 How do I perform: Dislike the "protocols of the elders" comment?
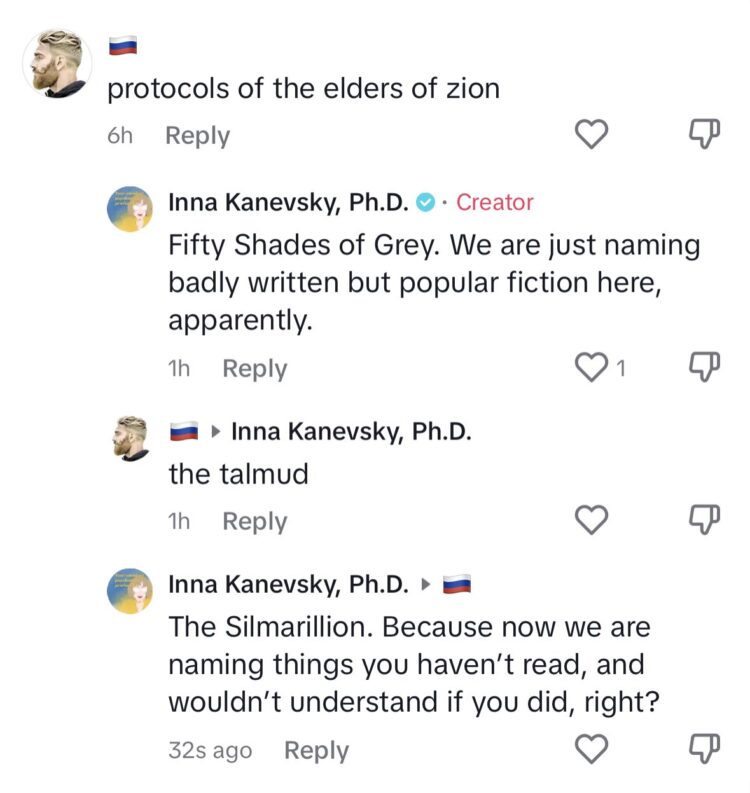706,135
